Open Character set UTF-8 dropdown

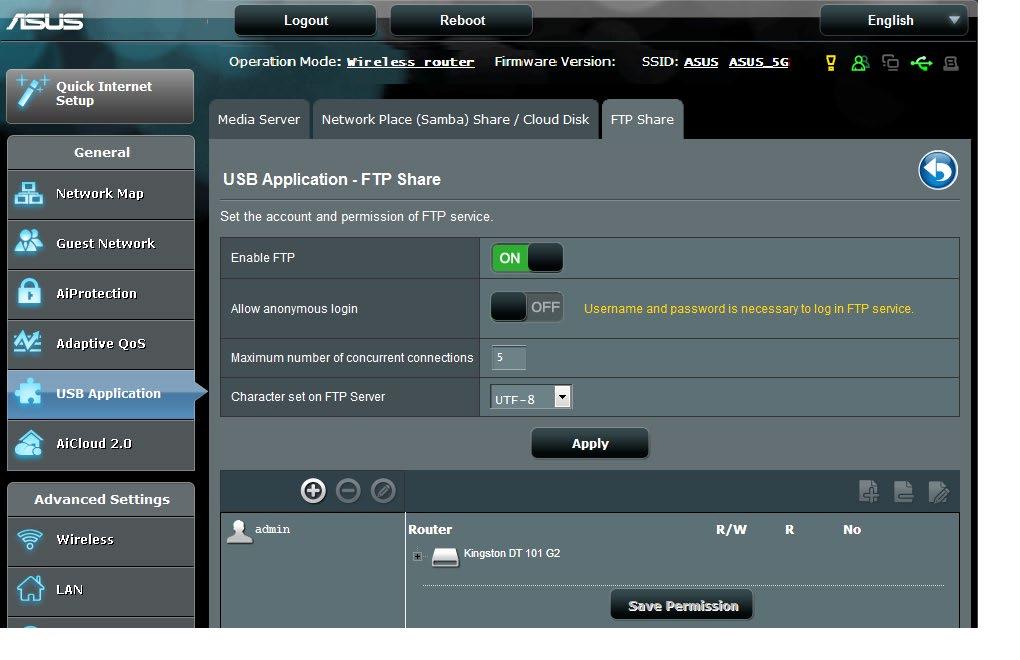(x=531, y=397)
